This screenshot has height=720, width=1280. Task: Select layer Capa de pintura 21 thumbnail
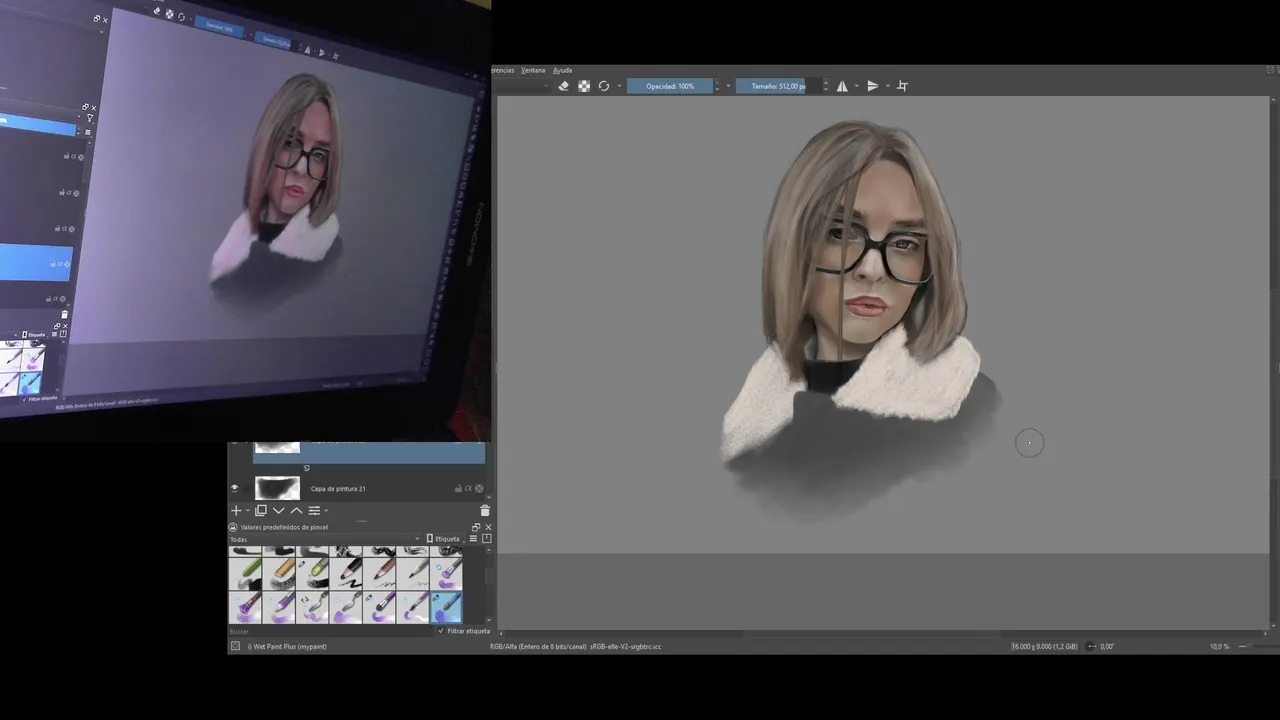[x=277, y=488]
